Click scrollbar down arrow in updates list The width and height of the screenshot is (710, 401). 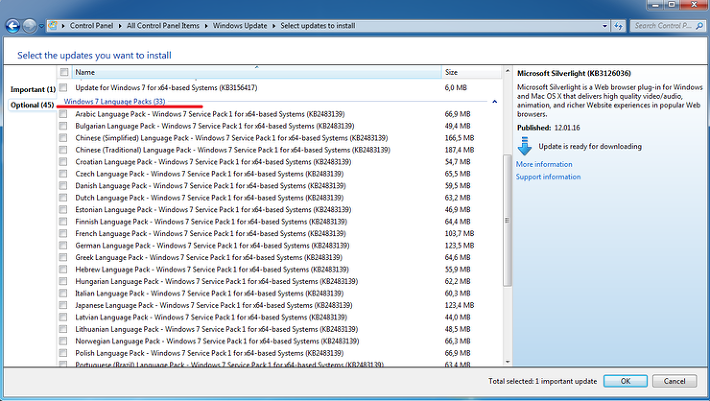pos(507,362)
